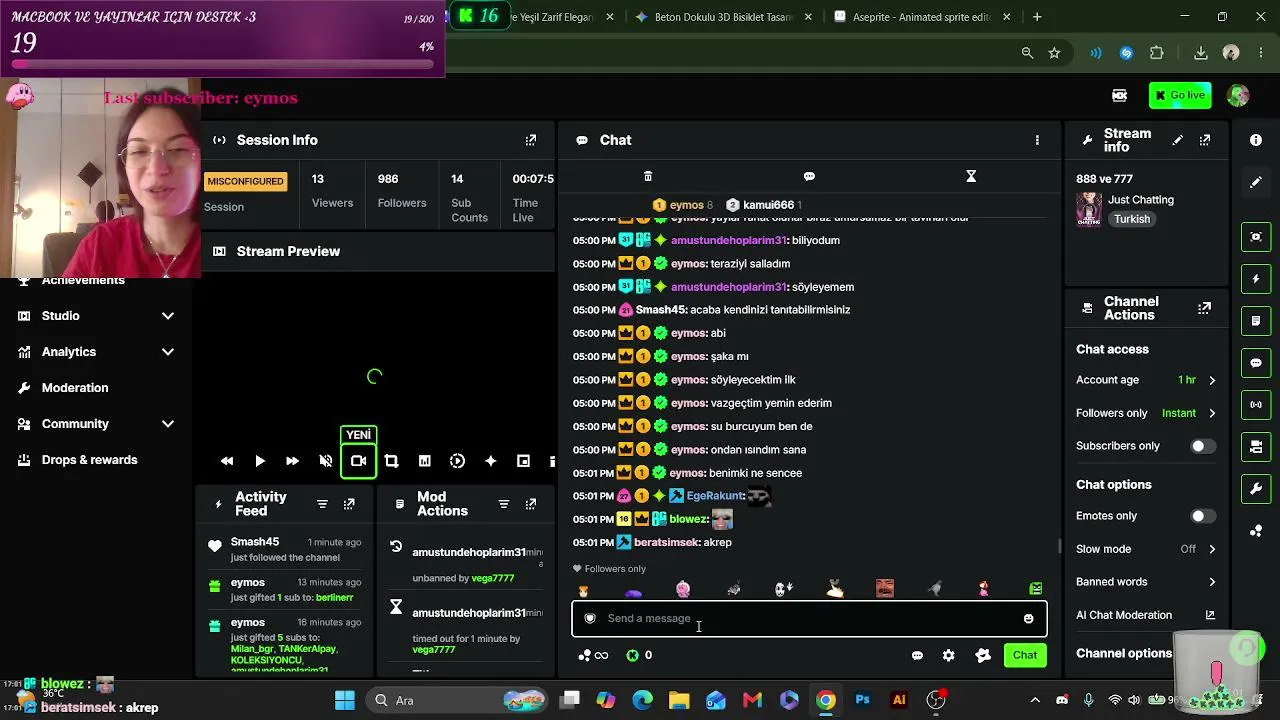The image size is (1280, 720).
Task: Switch to Beton Dokulu 3D Bisiklet tab
Action: coord(724,17)
